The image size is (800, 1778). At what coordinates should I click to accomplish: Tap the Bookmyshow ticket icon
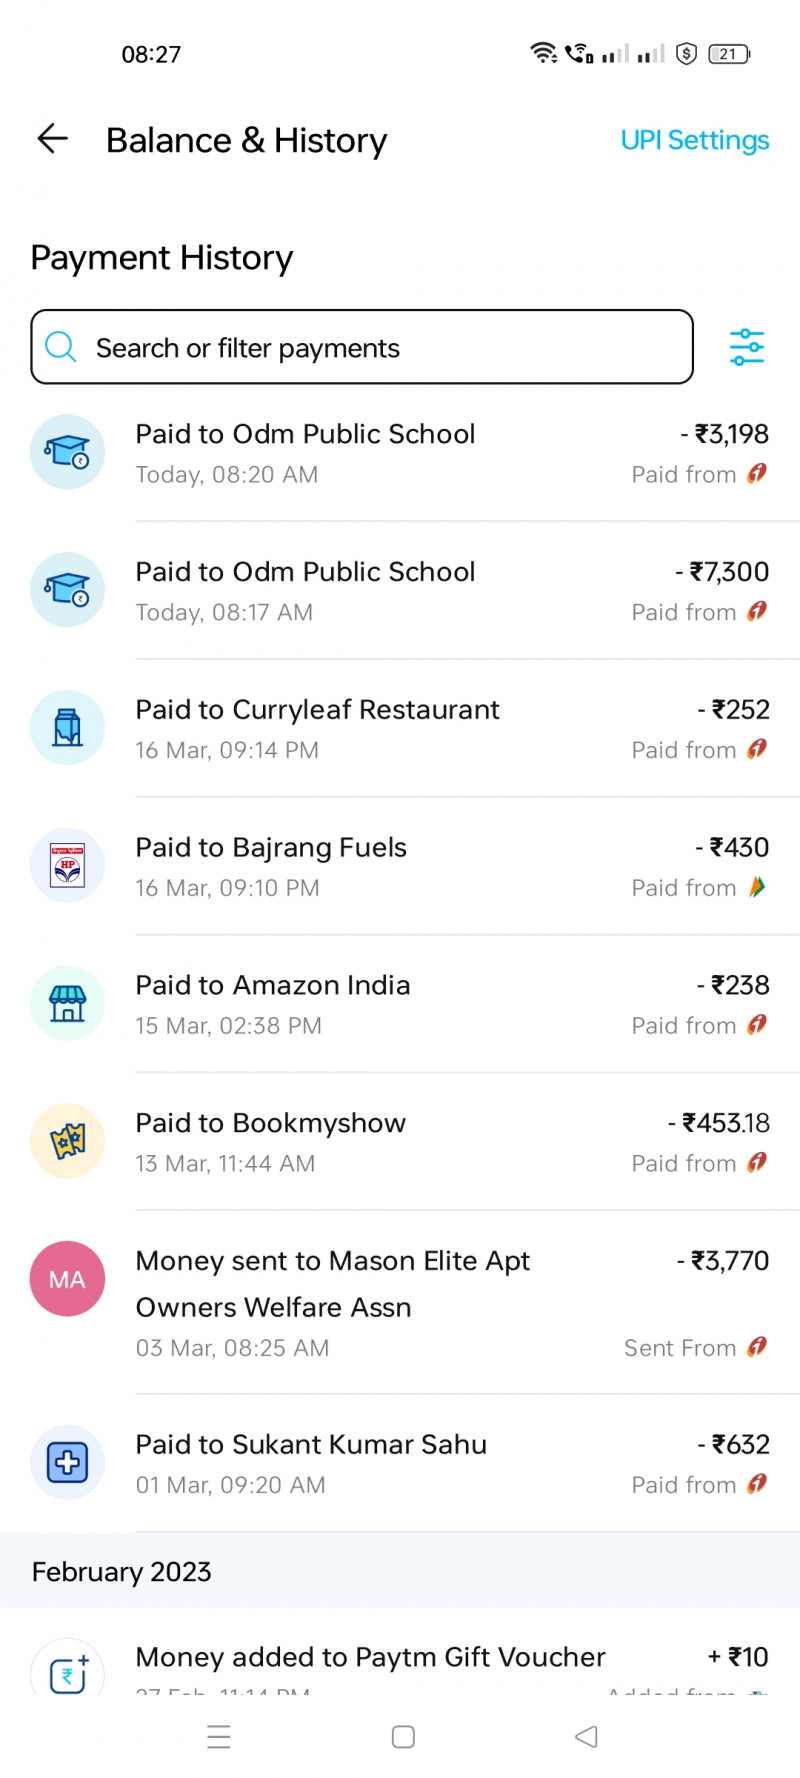[x=67, y=1141]
